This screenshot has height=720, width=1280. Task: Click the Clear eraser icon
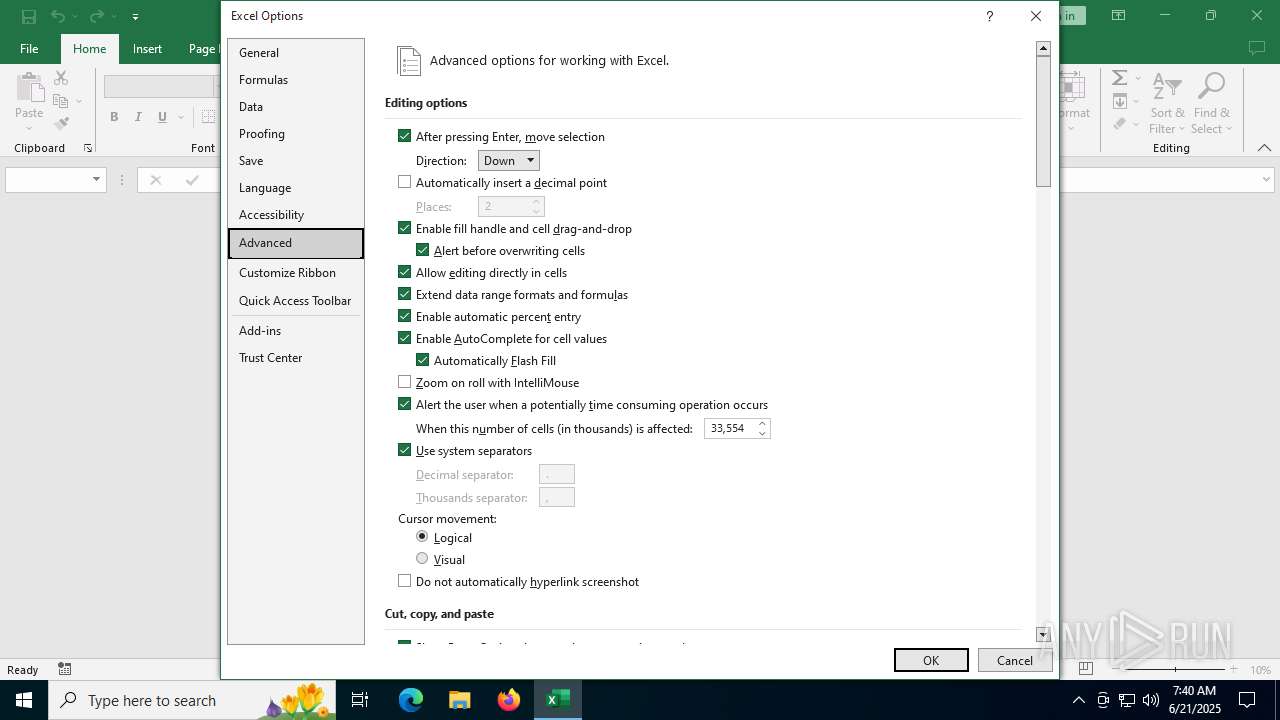tap(1120, 124)
